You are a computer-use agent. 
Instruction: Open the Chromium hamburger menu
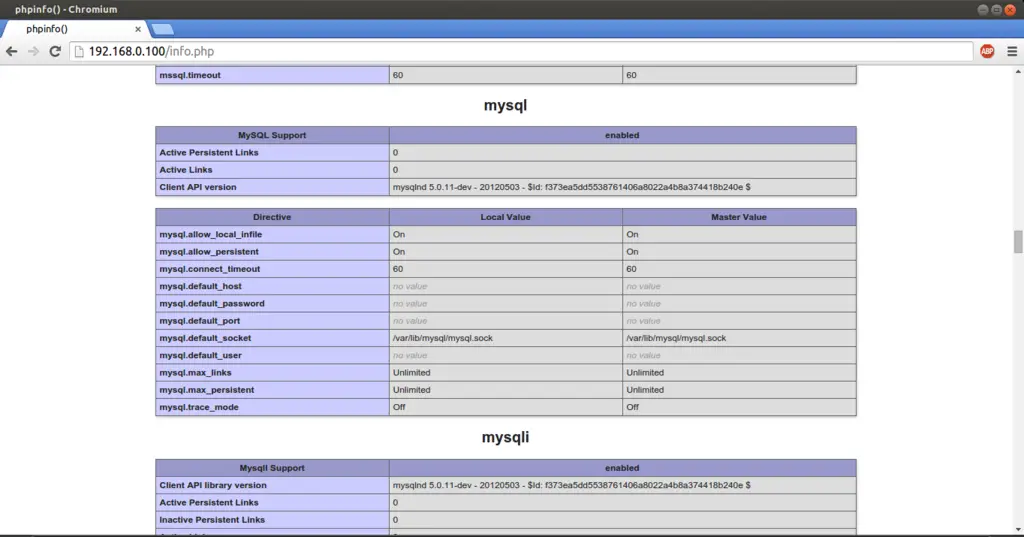pos(1012,51)
